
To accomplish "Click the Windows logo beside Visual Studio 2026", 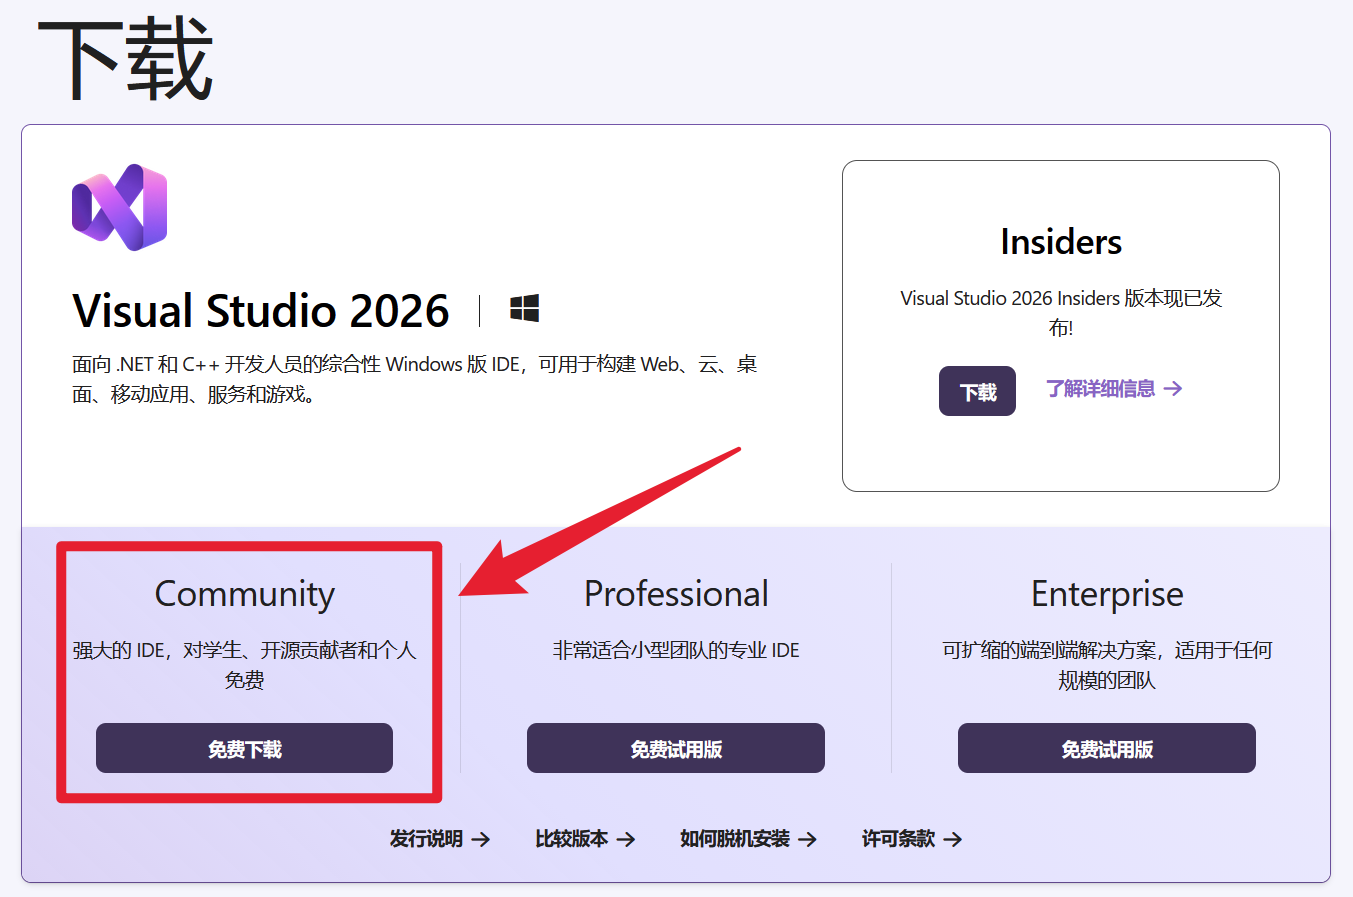I will [524, 309].
